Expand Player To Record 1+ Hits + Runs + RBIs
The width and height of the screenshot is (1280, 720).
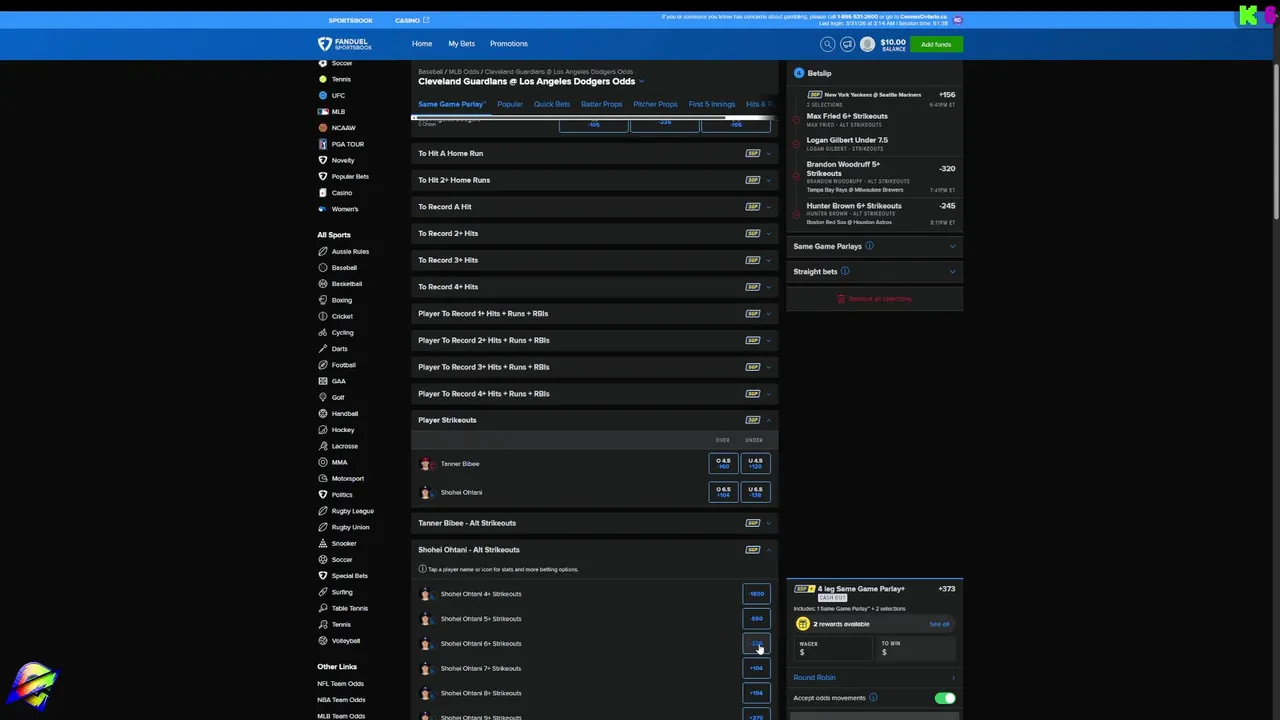click(595, 313)
